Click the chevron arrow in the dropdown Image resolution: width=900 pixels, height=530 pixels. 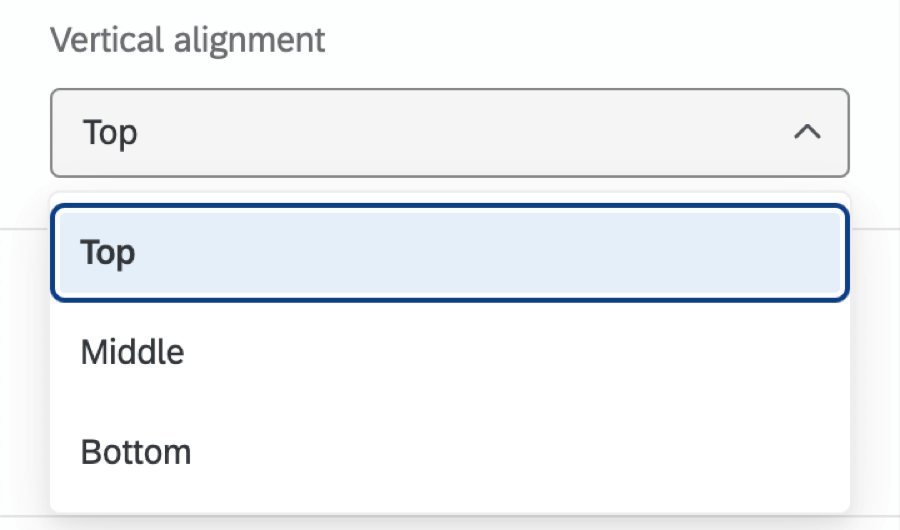807,132
